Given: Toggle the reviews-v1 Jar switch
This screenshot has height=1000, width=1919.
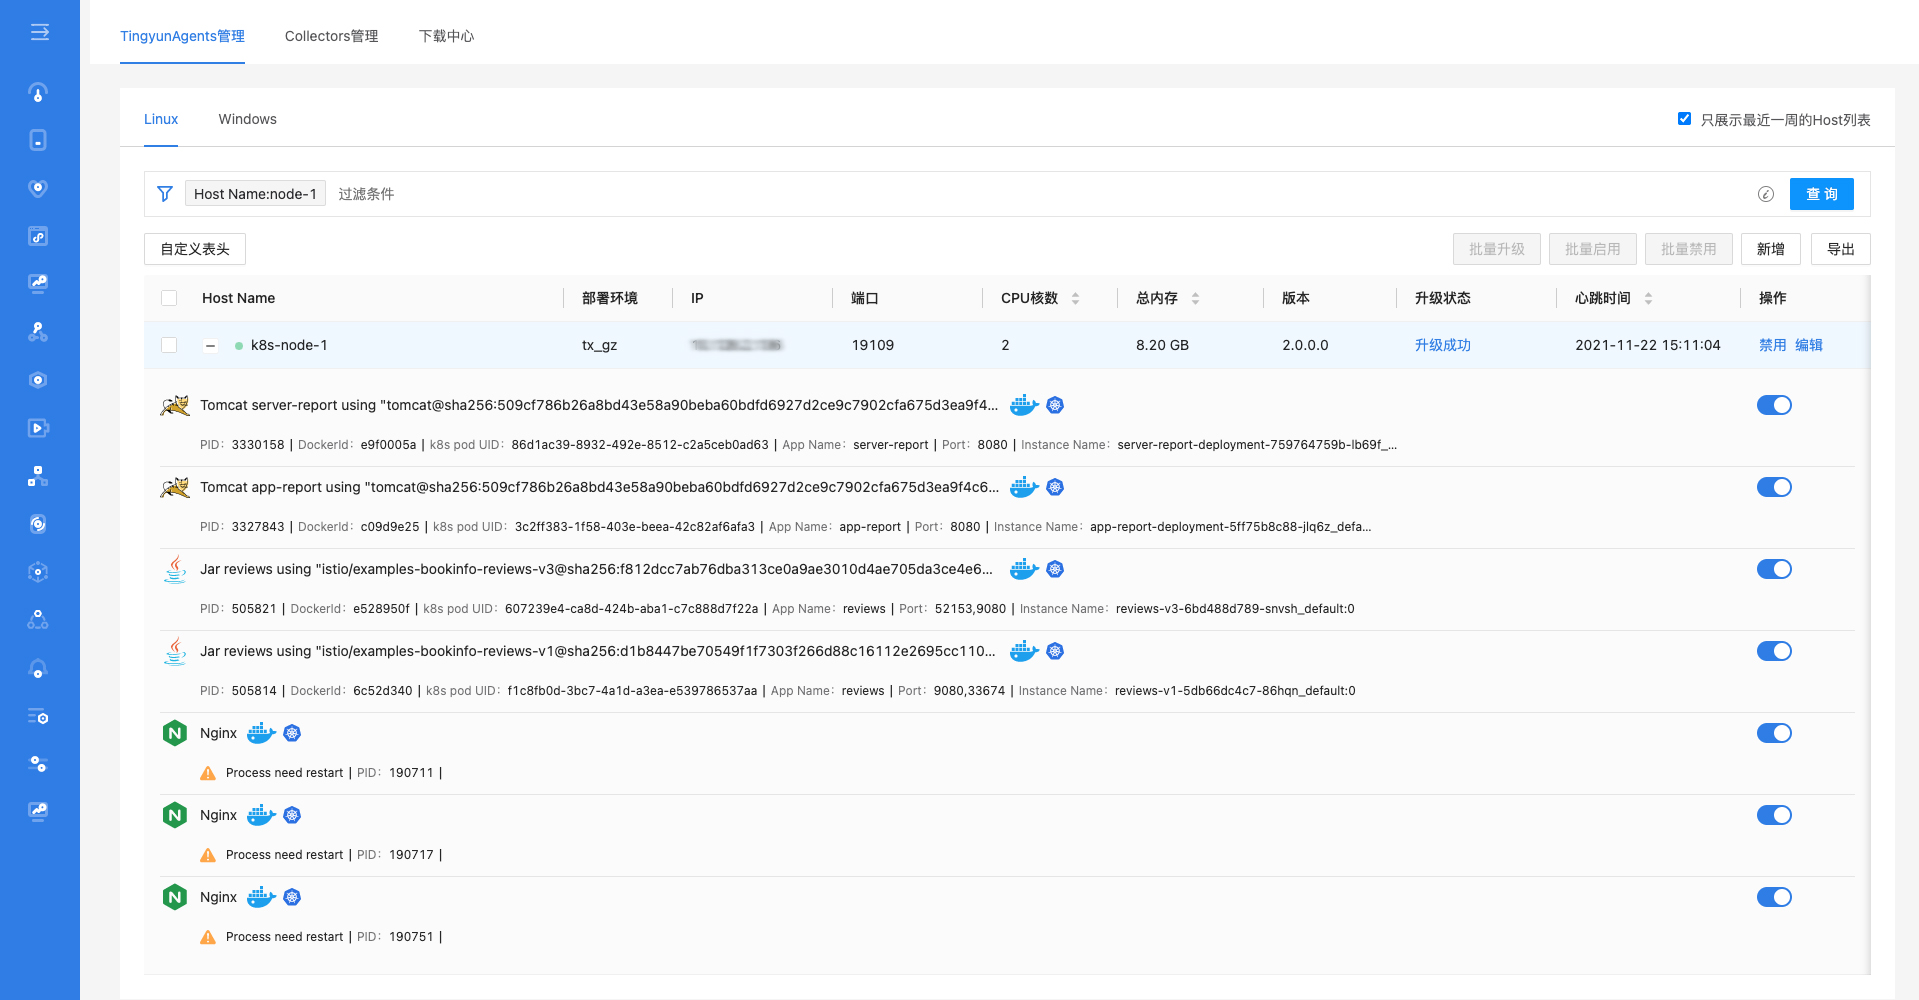Looking at the screenshot, I should [x=1774, y=651].
